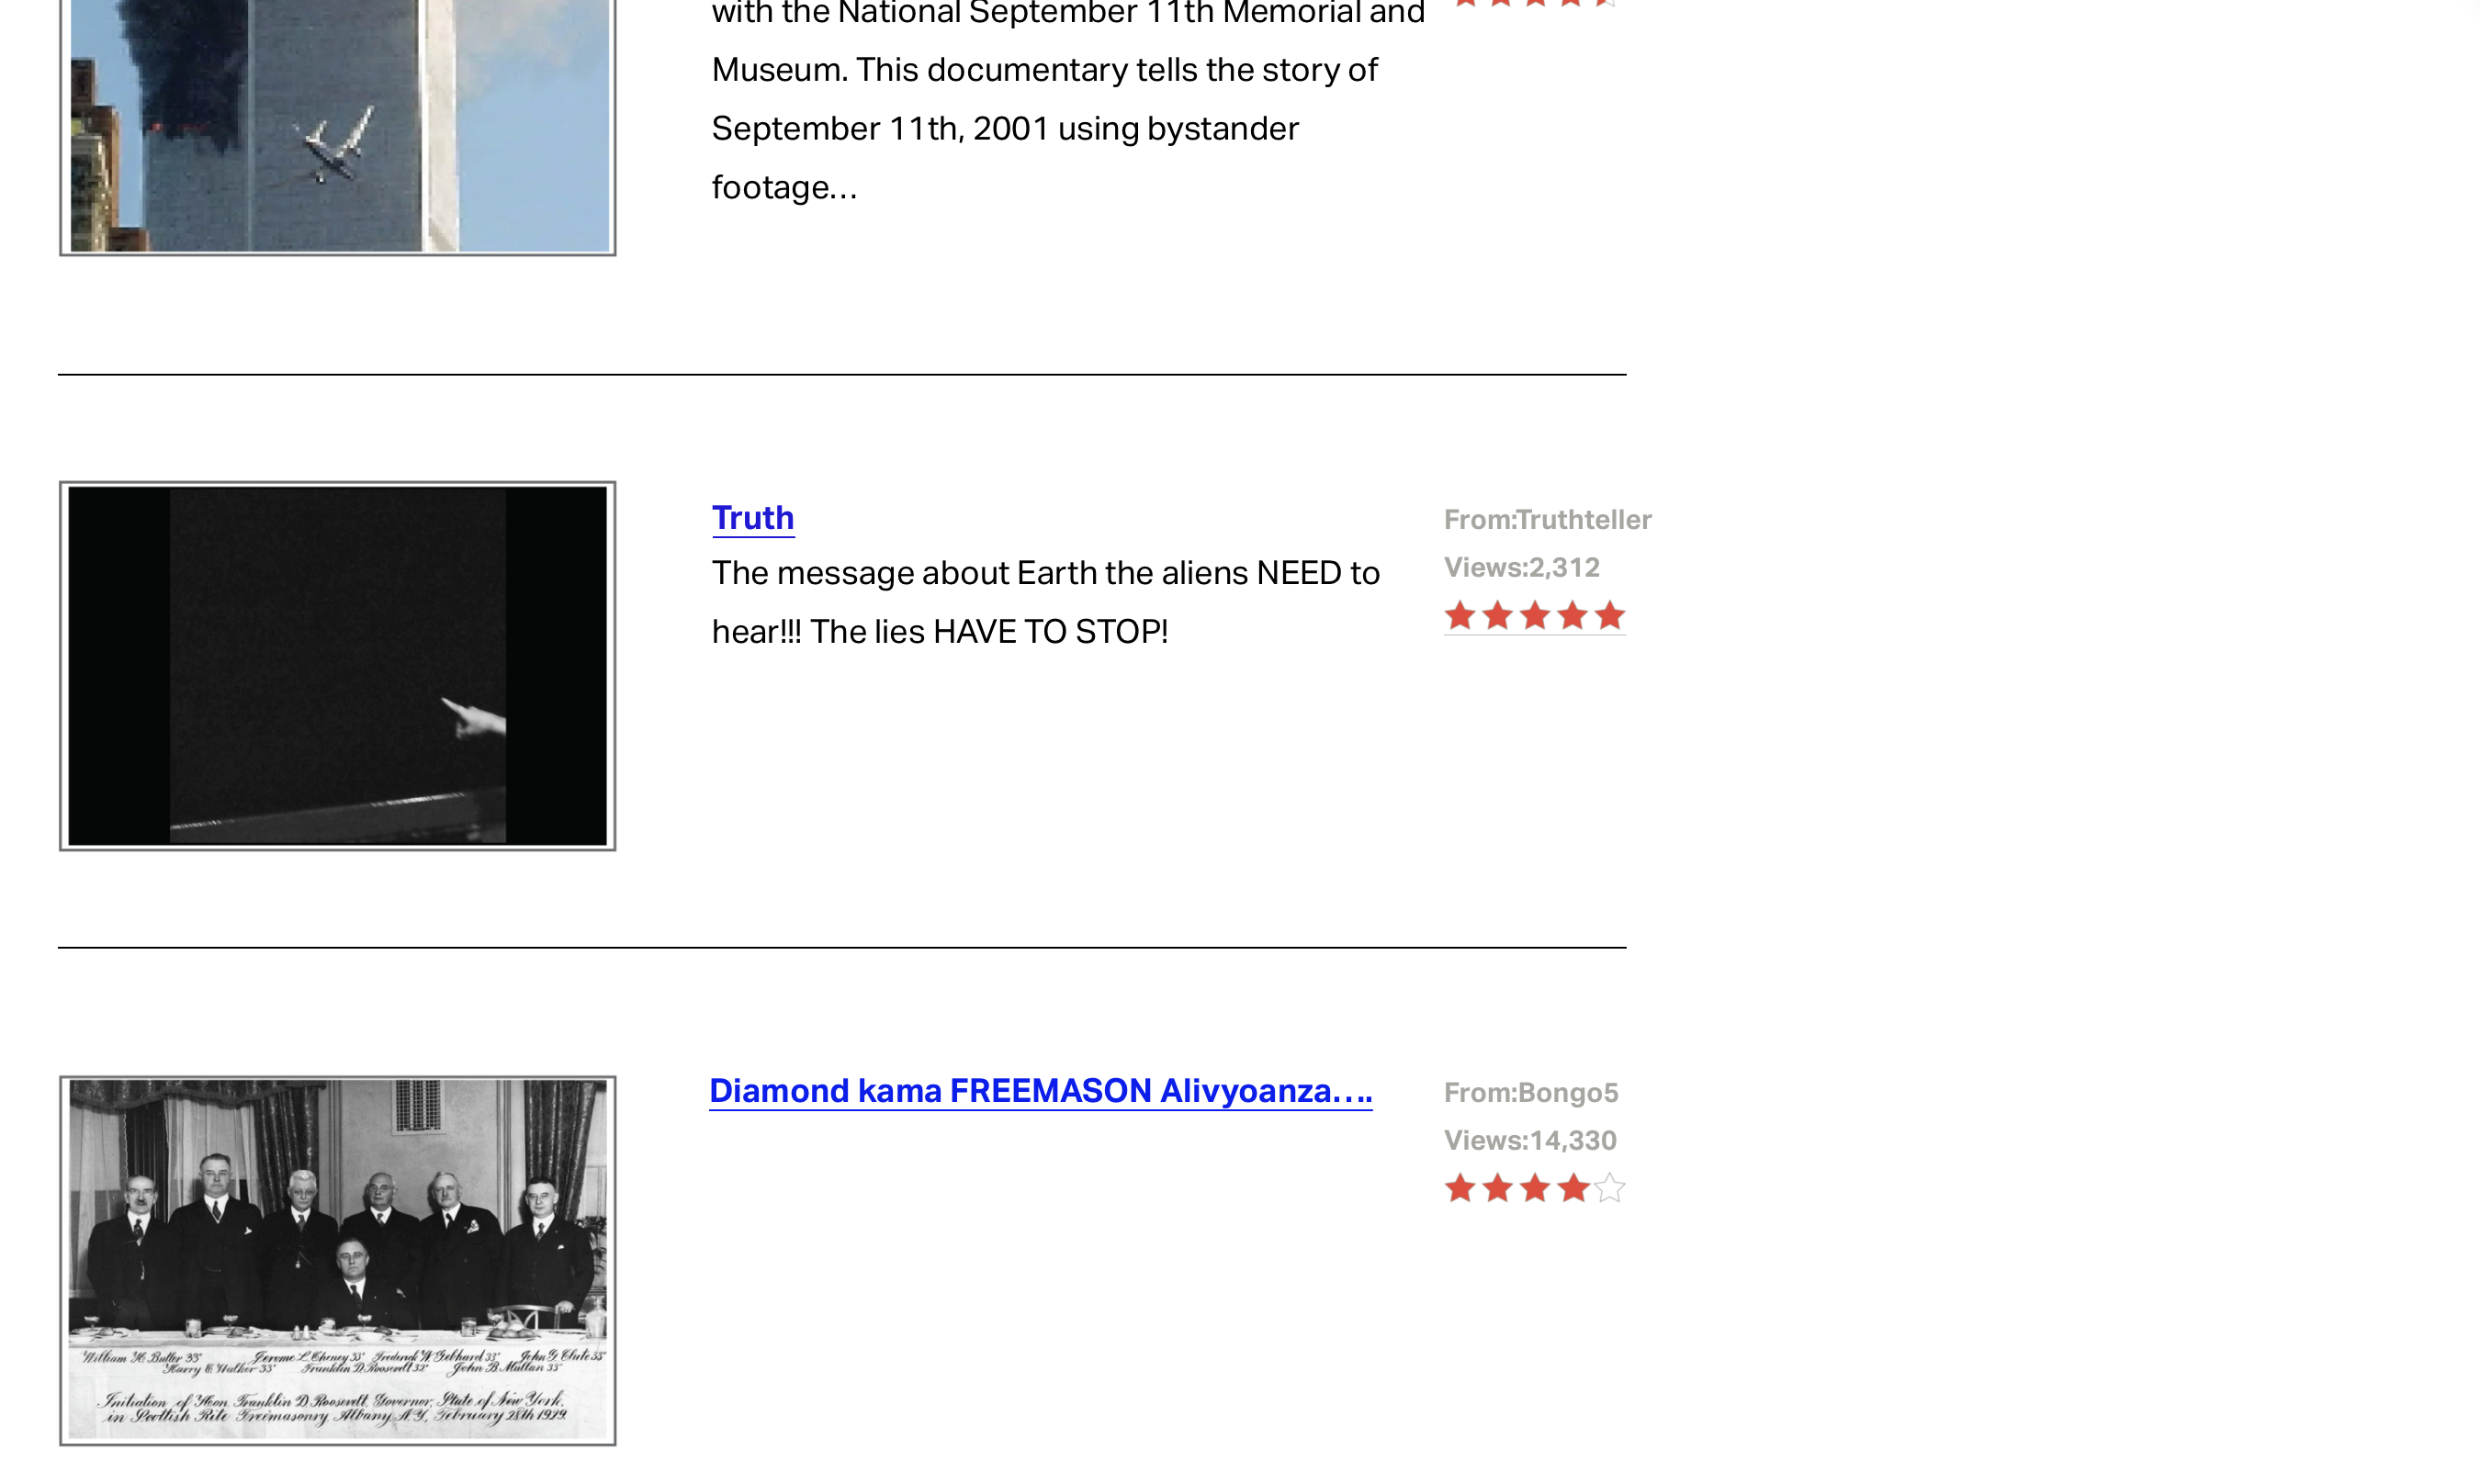Rate Freemason video two stars
Image resolution: width=2480 pixels, height=1484 pixels.
pyautogui.click(x=1498, y=1188)
